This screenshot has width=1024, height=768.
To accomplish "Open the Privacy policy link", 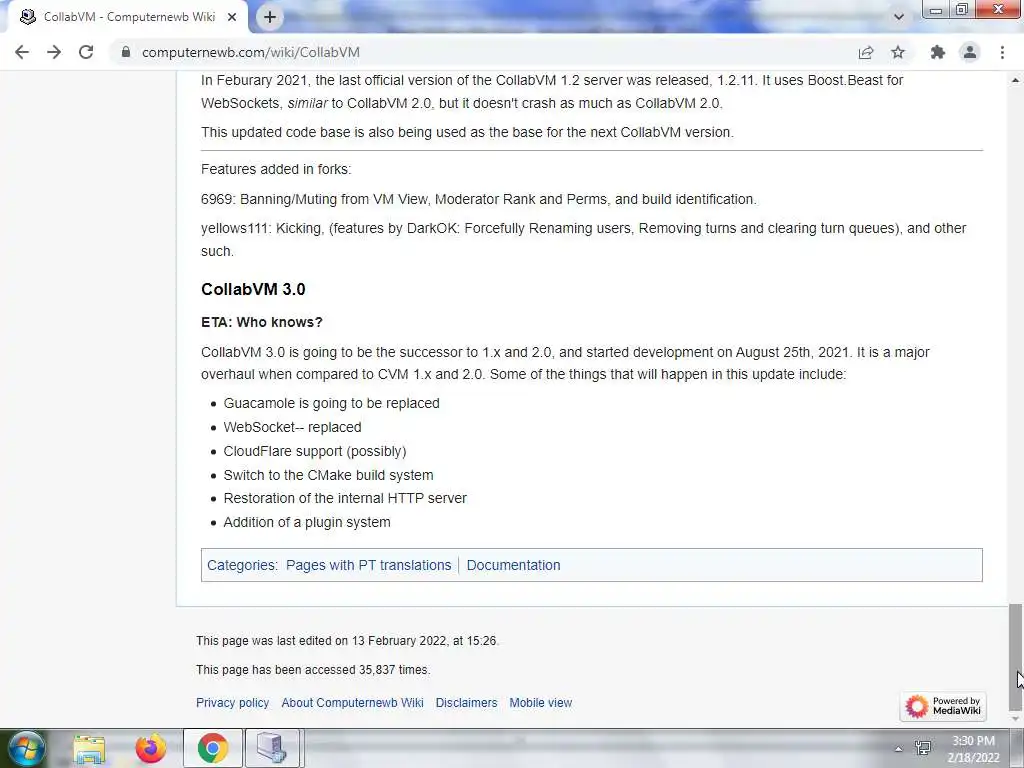I will tap(232, 703).
